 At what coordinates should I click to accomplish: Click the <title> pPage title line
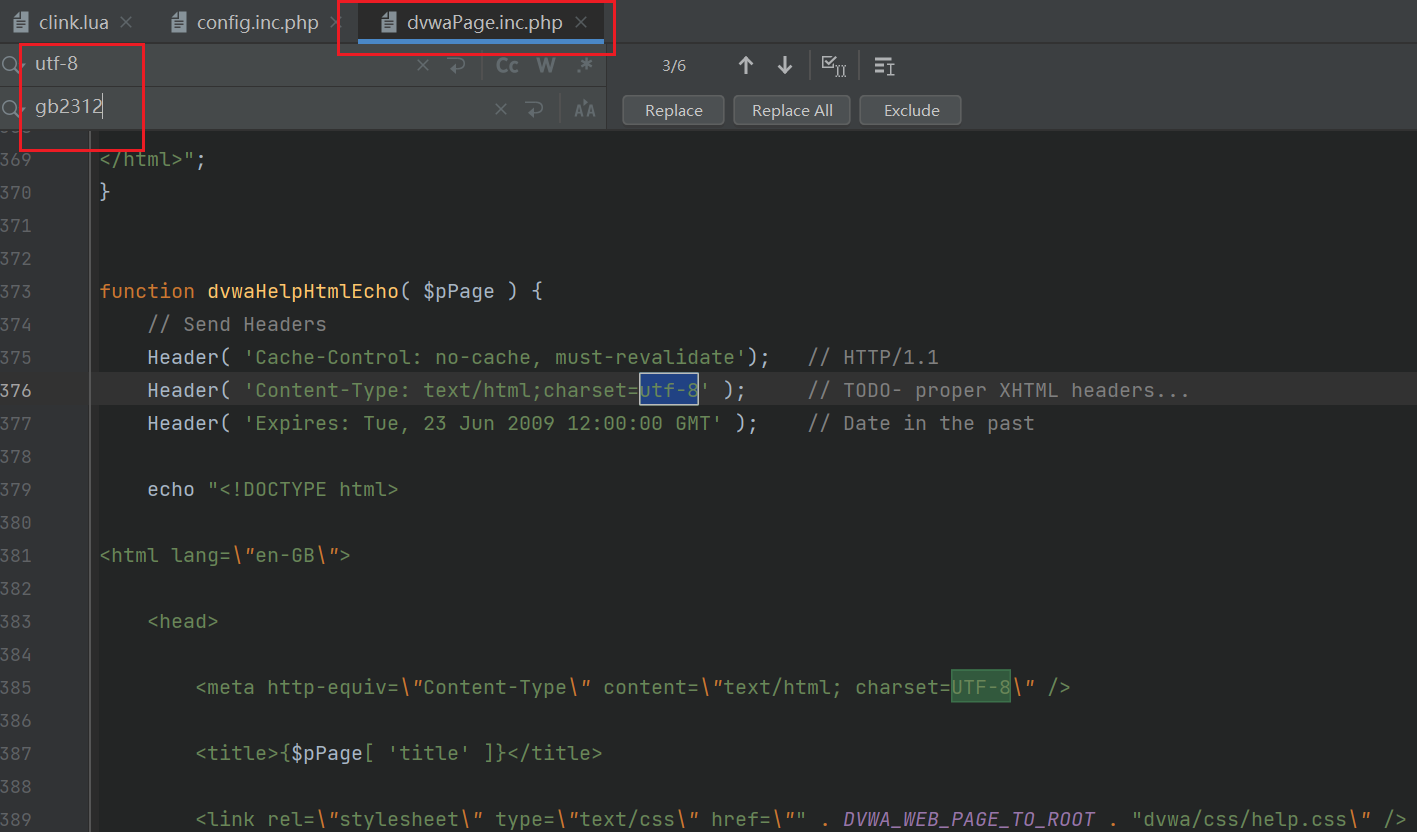point(399,753)
